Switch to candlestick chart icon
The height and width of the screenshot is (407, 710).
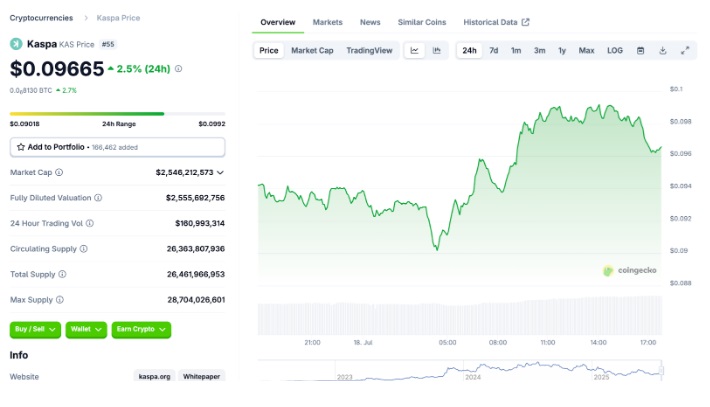[437, 50]
